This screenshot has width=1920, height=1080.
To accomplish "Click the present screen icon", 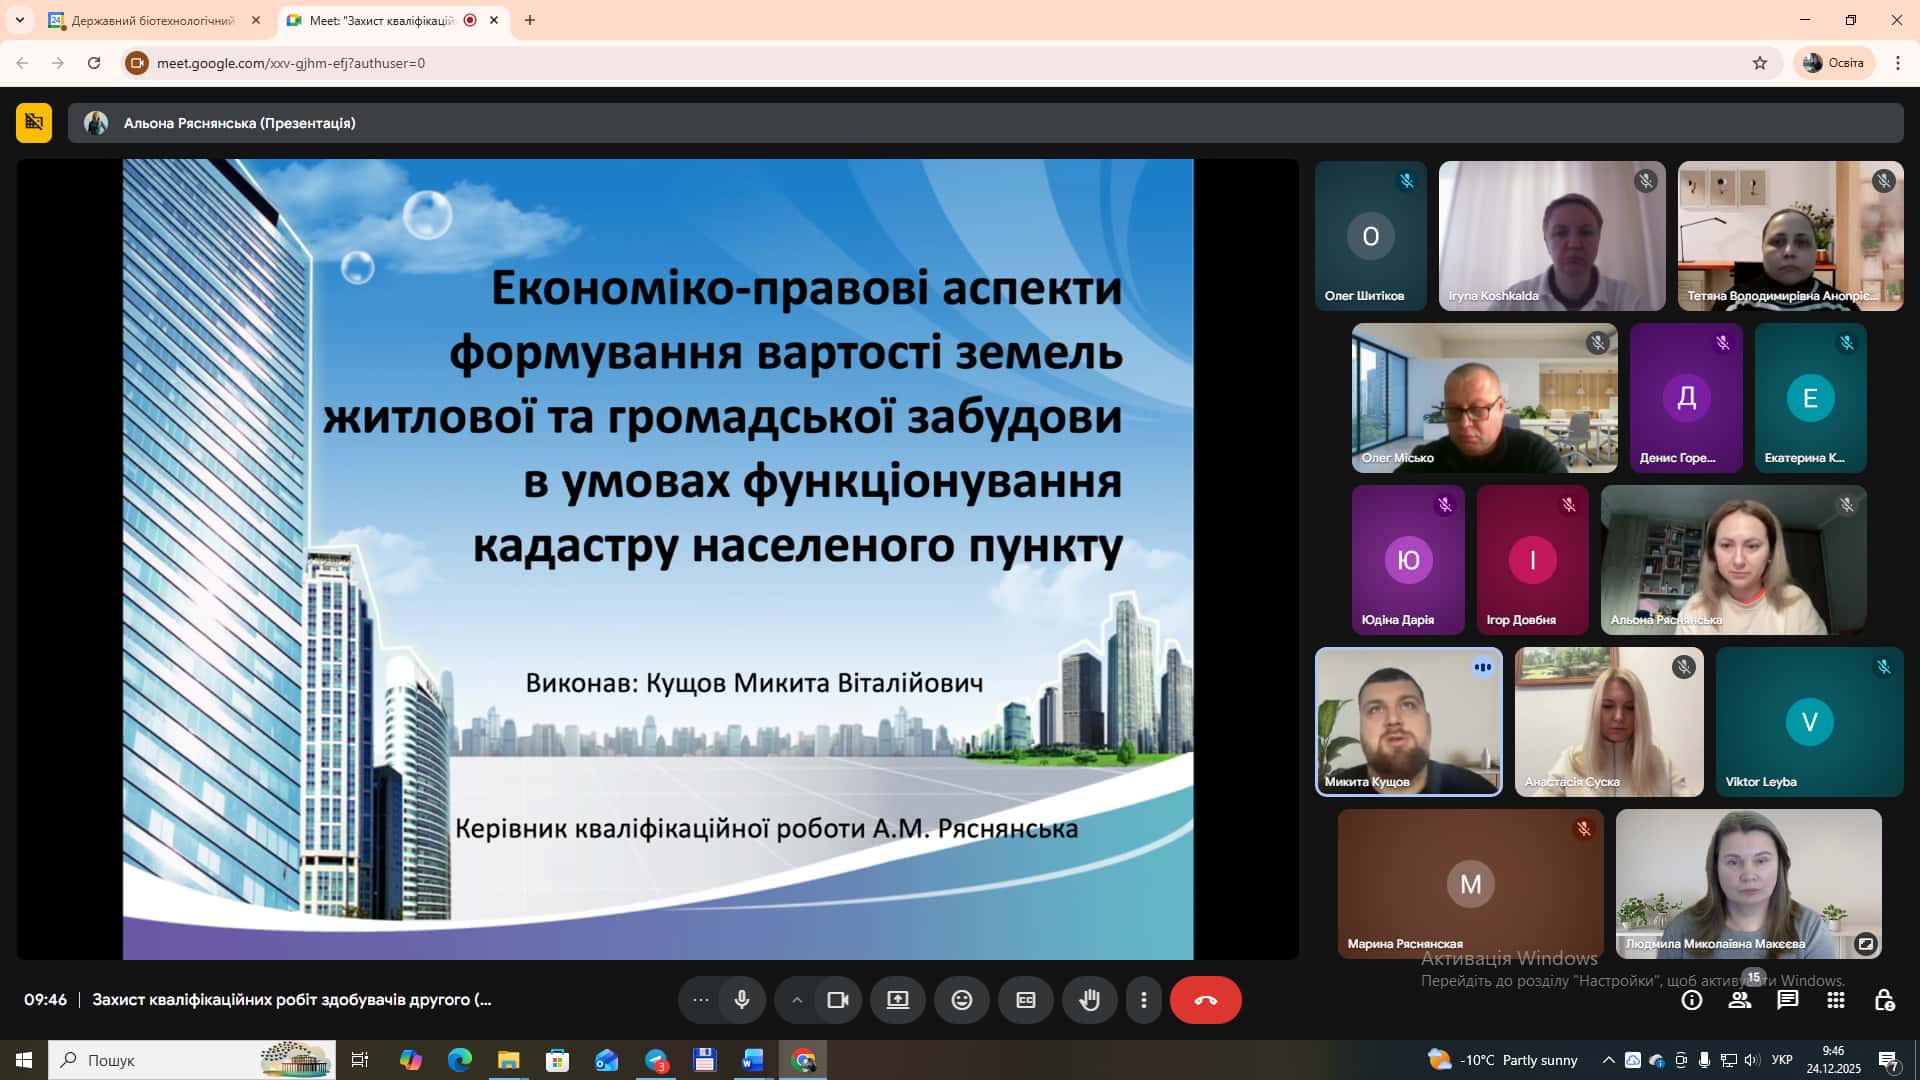I will pos(897,1000).
